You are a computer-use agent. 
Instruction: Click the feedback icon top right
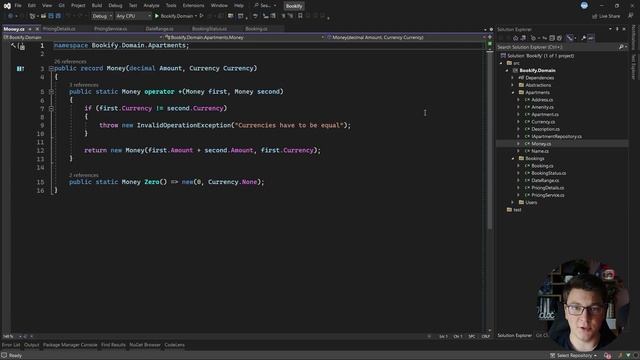631,16
